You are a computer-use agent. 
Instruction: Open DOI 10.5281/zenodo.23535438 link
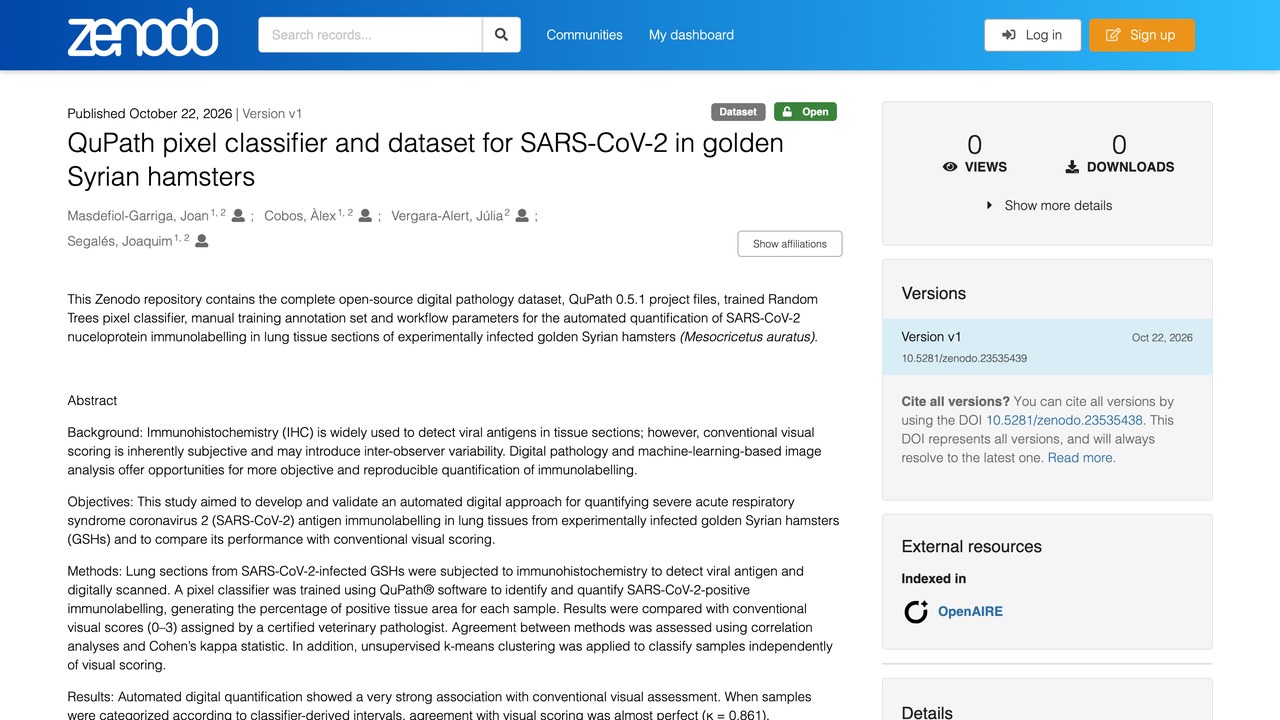coord(1064,420)
